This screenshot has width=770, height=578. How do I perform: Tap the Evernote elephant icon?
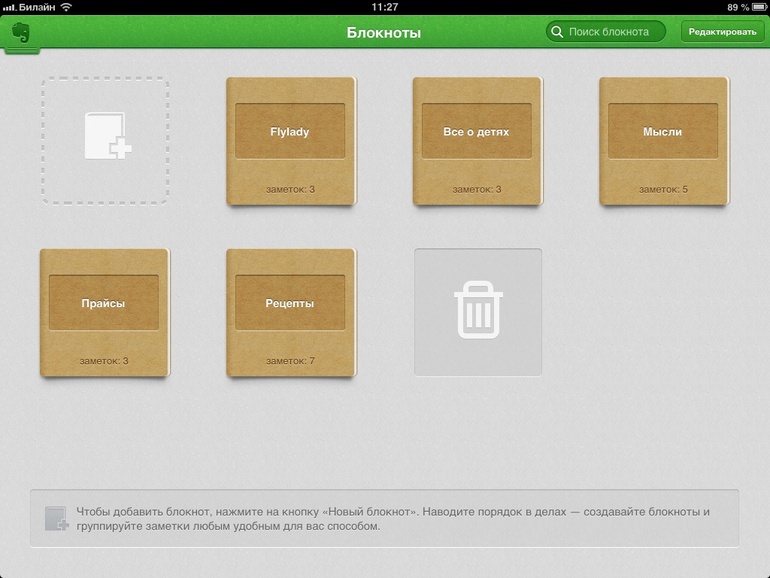(21, 33)
